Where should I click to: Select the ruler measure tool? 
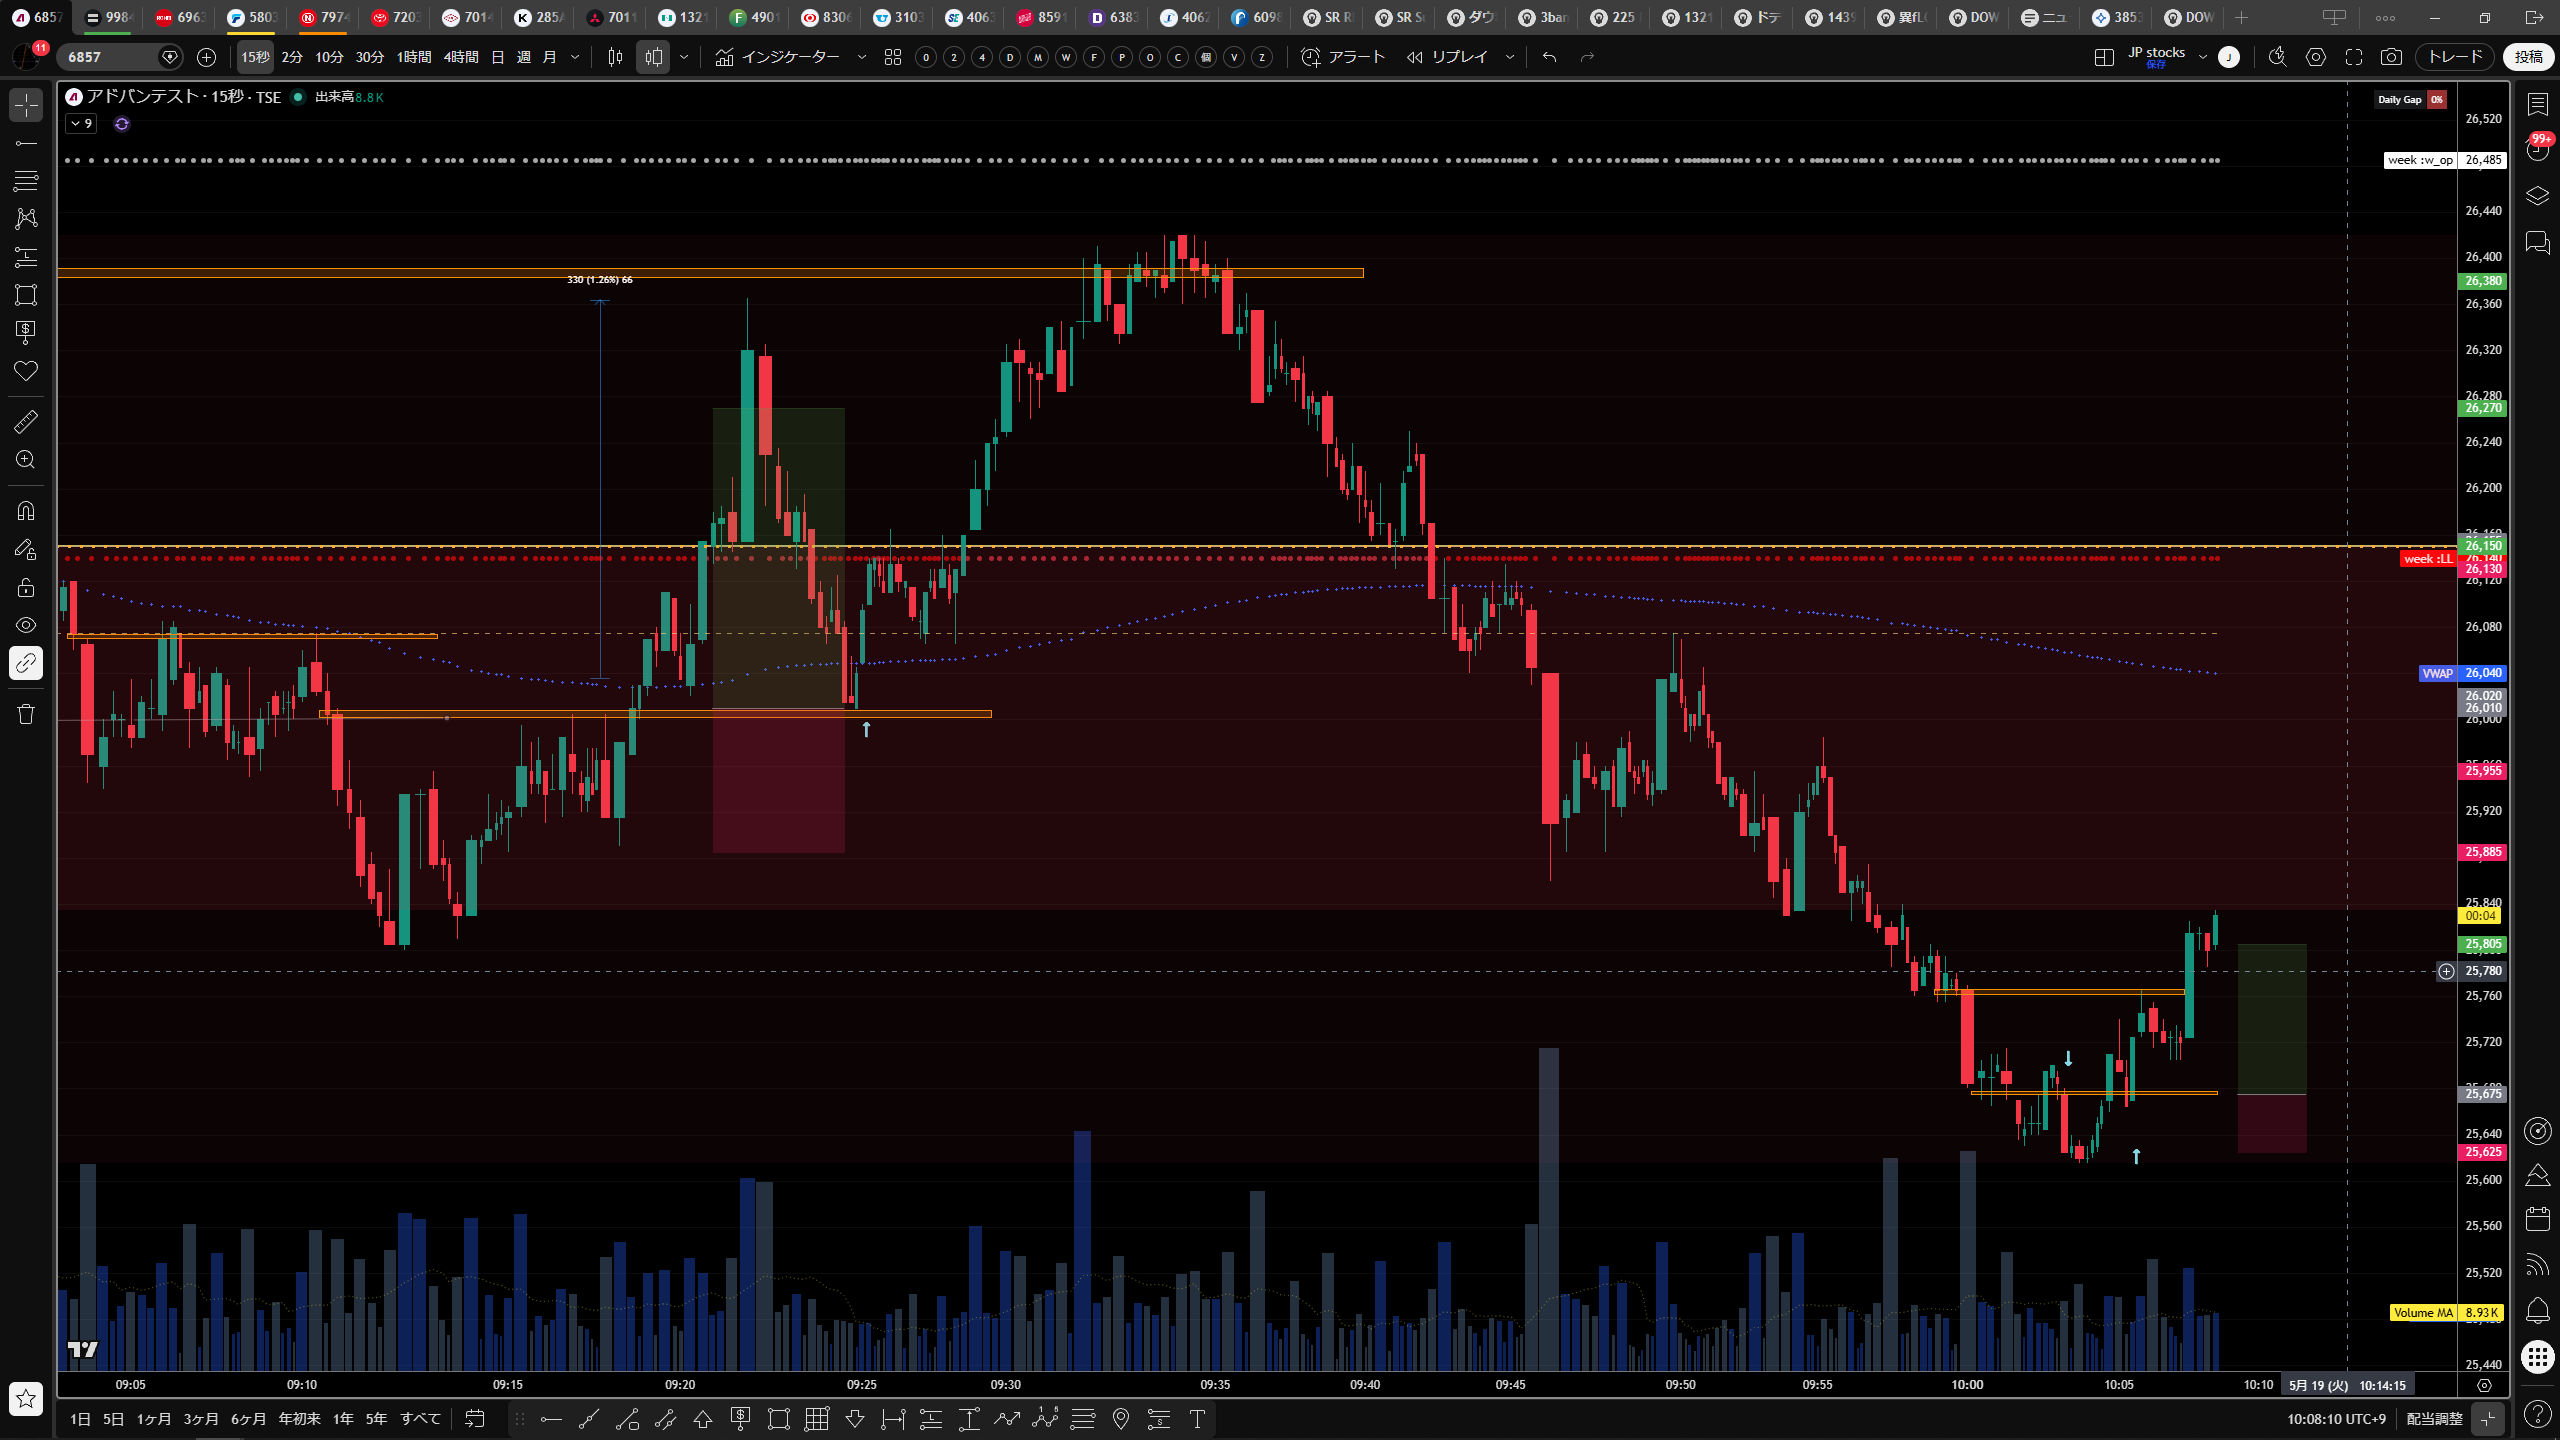(26, 422)
